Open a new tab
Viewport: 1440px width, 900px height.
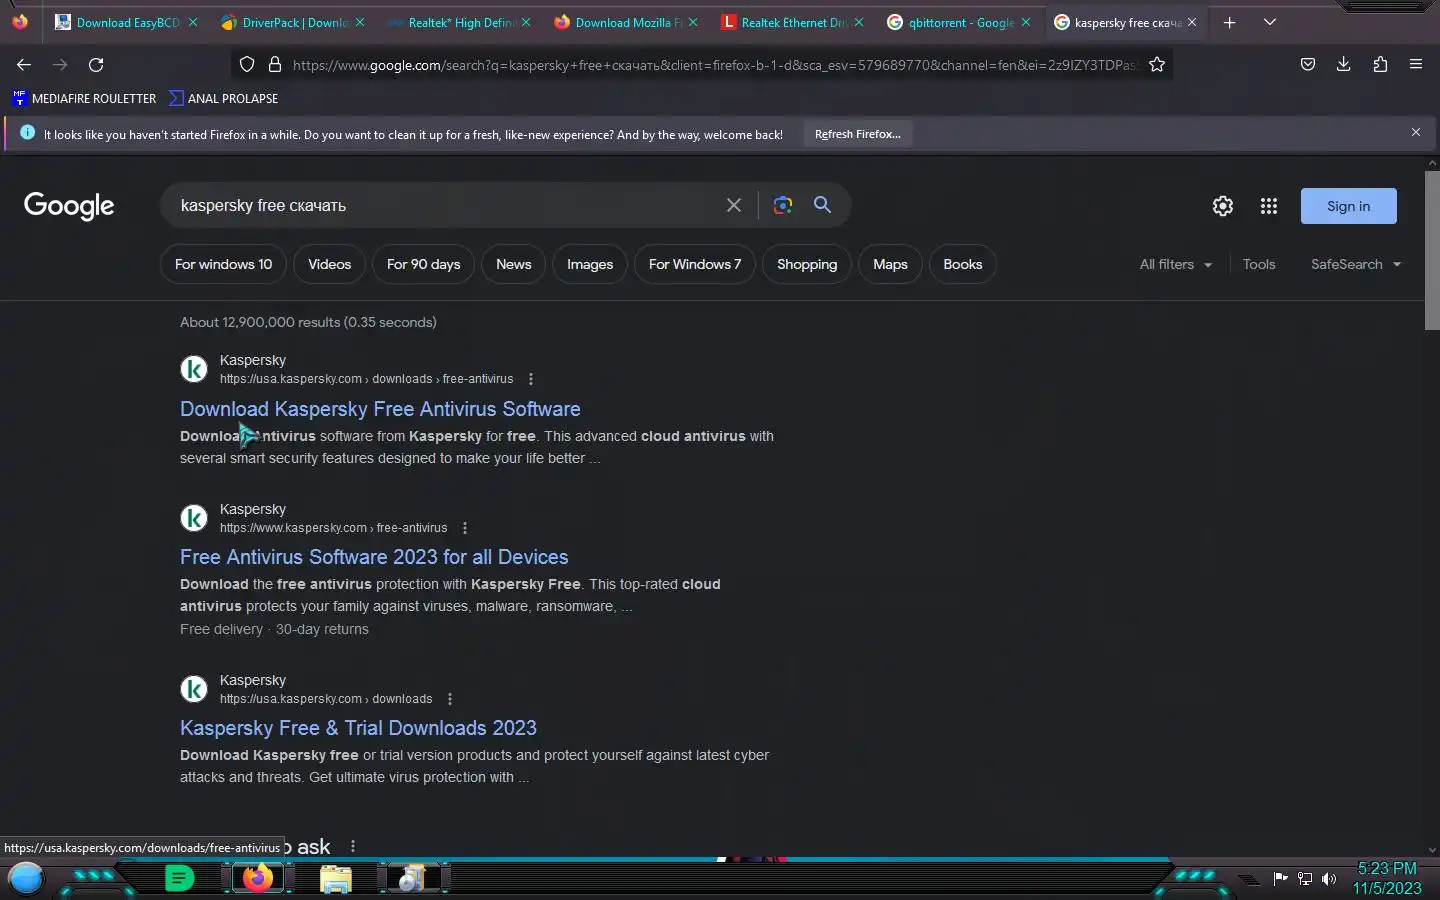1230,22
